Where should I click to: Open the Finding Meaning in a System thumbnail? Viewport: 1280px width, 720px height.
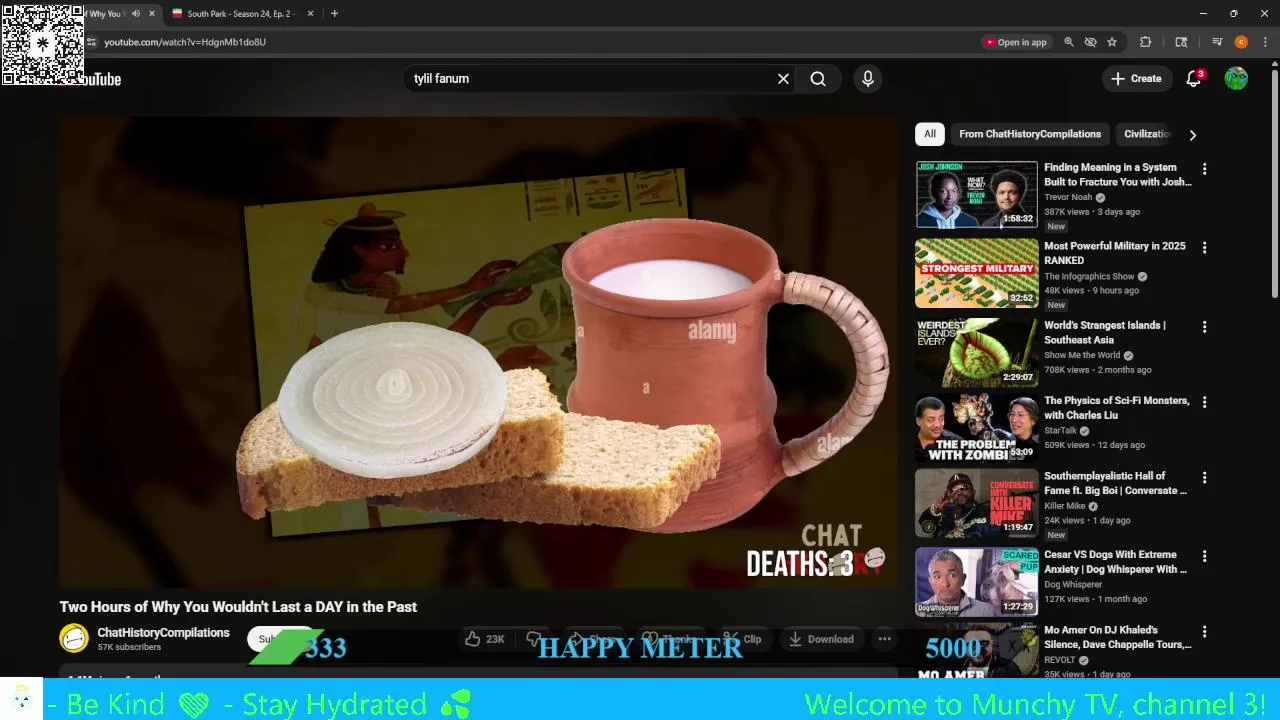pos(977,195)
